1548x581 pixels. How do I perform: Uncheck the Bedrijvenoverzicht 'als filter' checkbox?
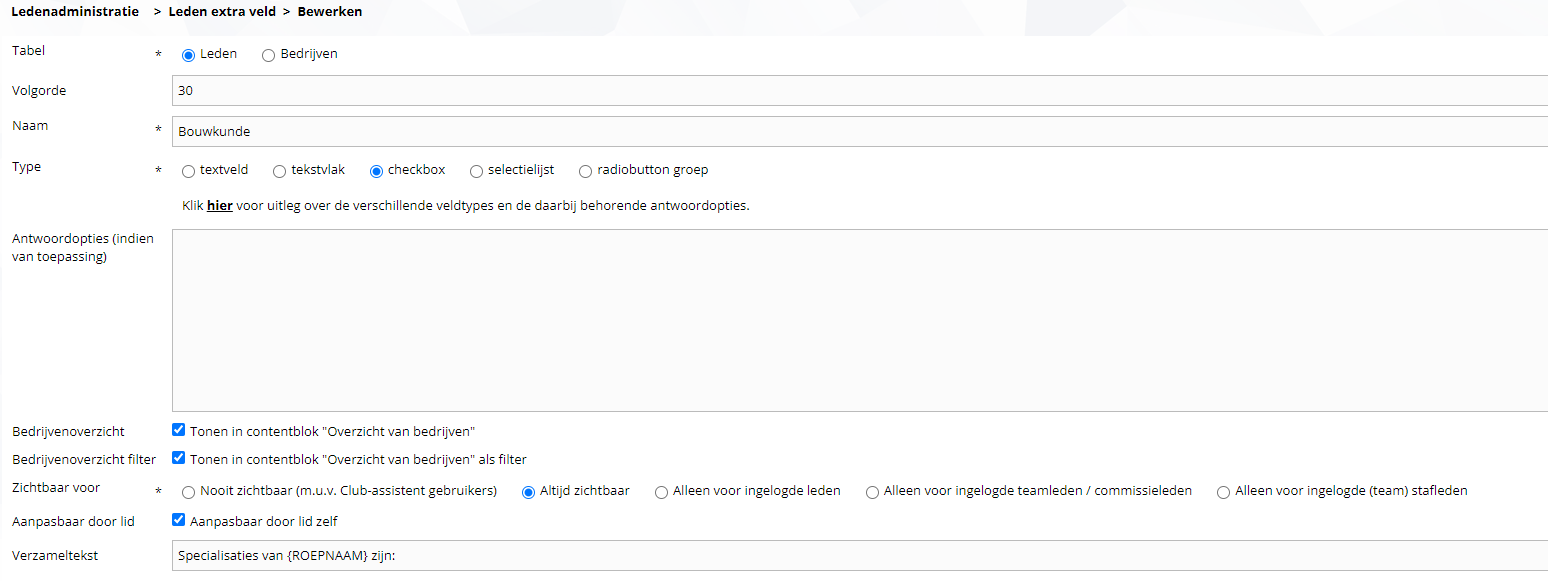[179, 458]
